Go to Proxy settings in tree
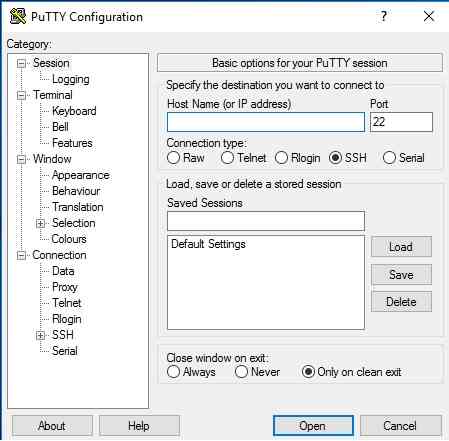 (65, 287)
